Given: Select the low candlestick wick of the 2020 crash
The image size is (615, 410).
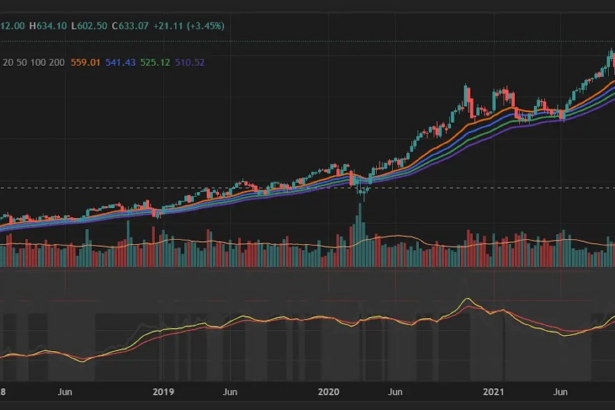Looking at the screenshot, I should tap(364, 198).
